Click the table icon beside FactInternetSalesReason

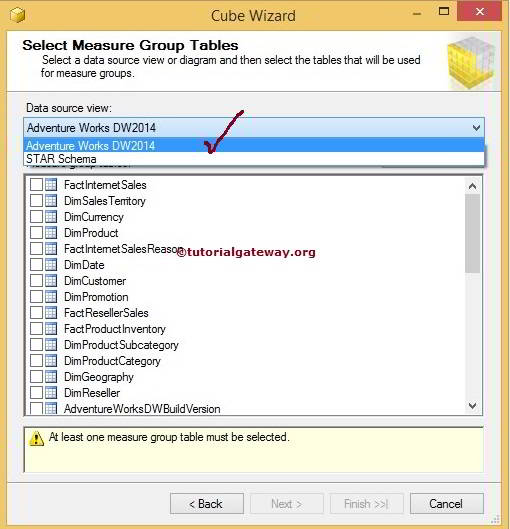point(51,249)
